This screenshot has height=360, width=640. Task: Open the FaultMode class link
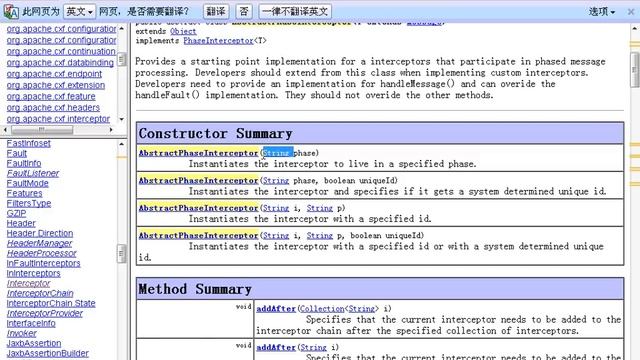tap(27, 183)
